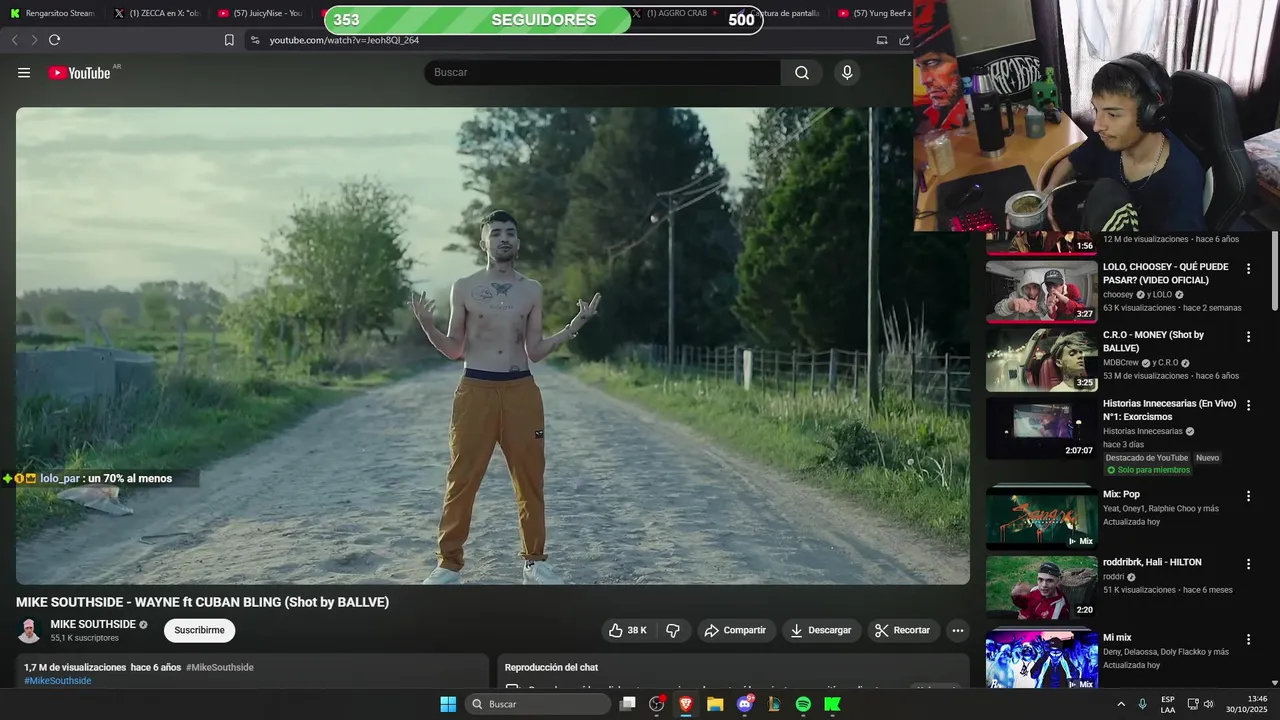Open MIKE SOUTHSIDE channel avatar
Viewport: 1280px width, 720px height.
coord(30,631)
